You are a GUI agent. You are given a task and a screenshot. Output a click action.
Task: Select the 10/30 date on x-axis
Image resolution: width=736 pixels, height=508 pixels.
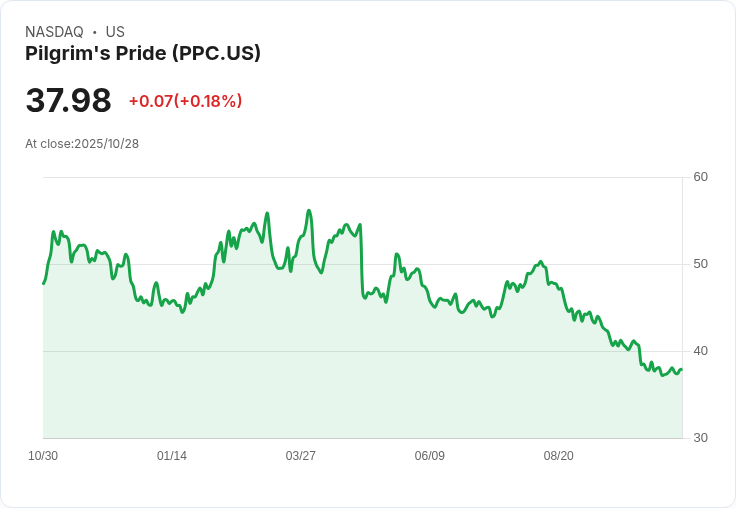(43, 456)
